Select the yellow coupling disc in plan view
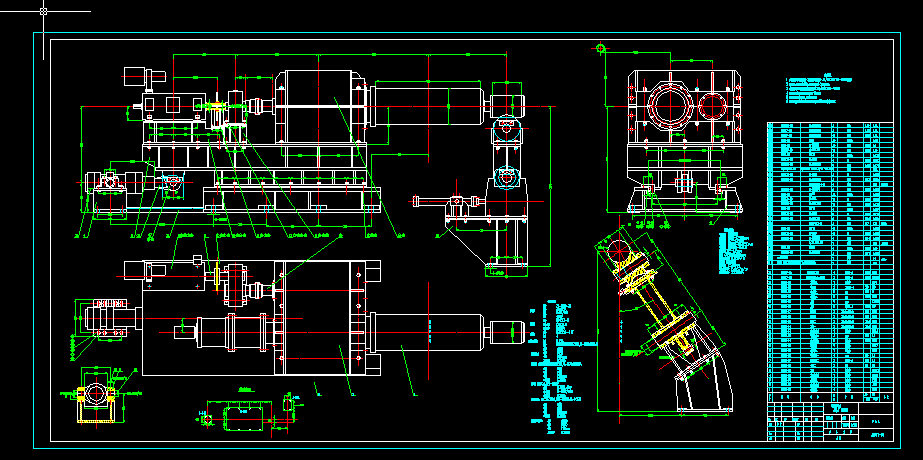Image resolution: width=923 pixels, height=460 pixels. coord(217,277)
